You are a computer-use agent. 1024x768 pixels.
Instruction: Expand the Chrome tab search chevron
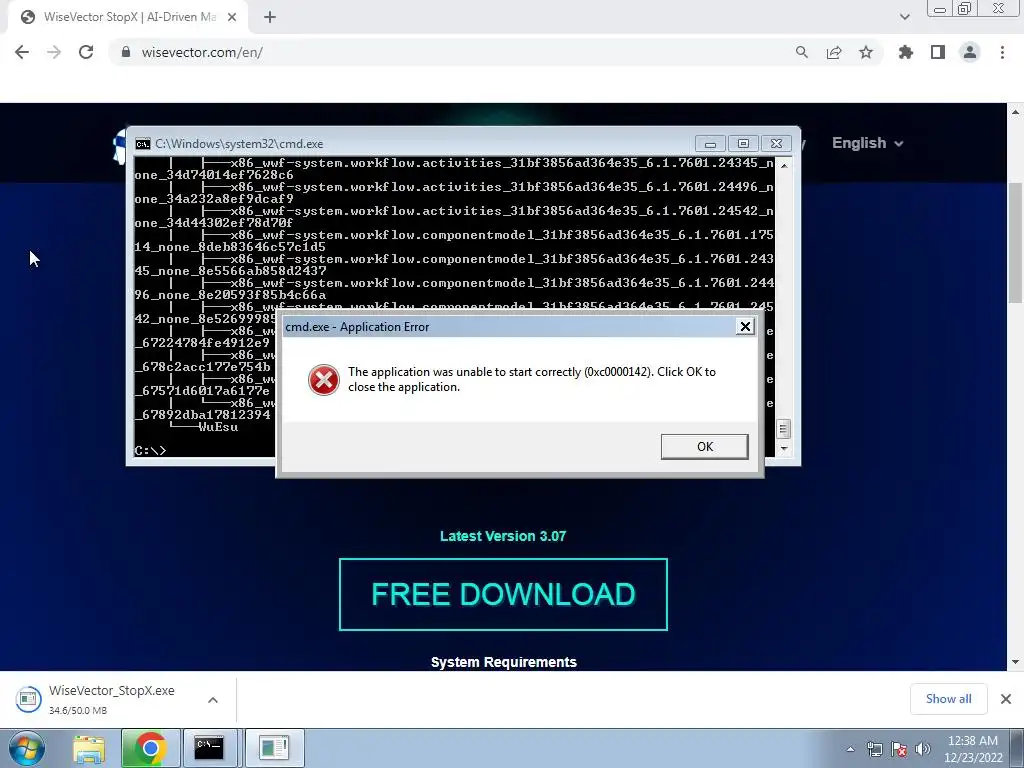click(x=904, y=17)
